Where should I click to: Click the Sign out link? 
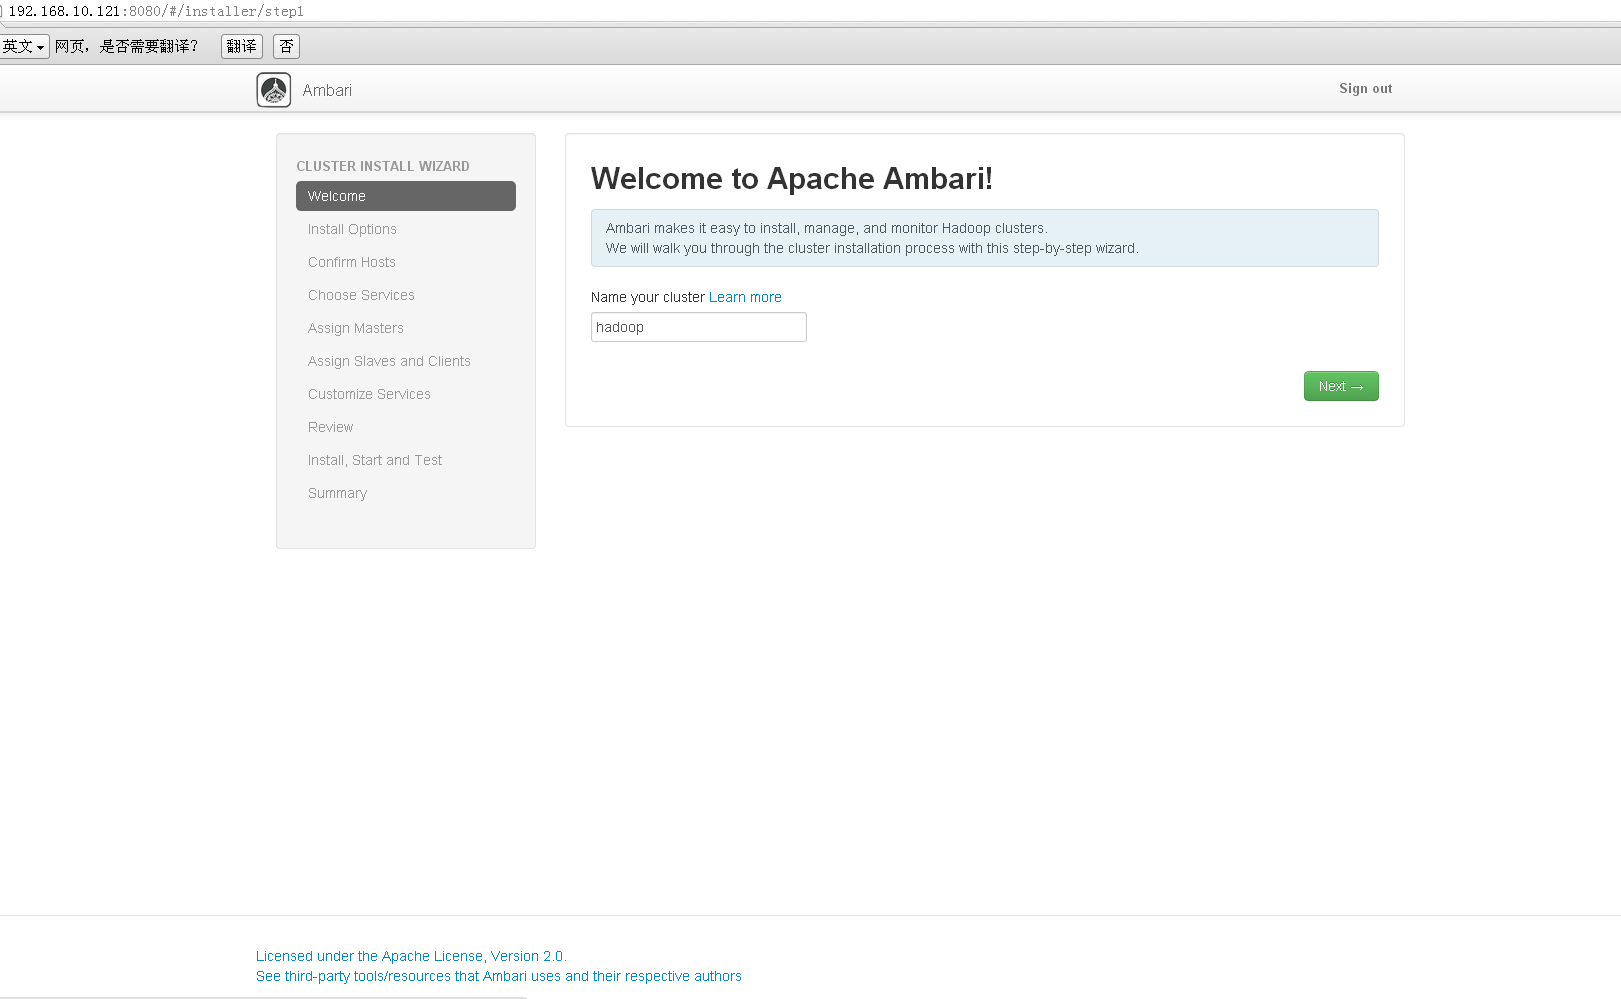1365,89
